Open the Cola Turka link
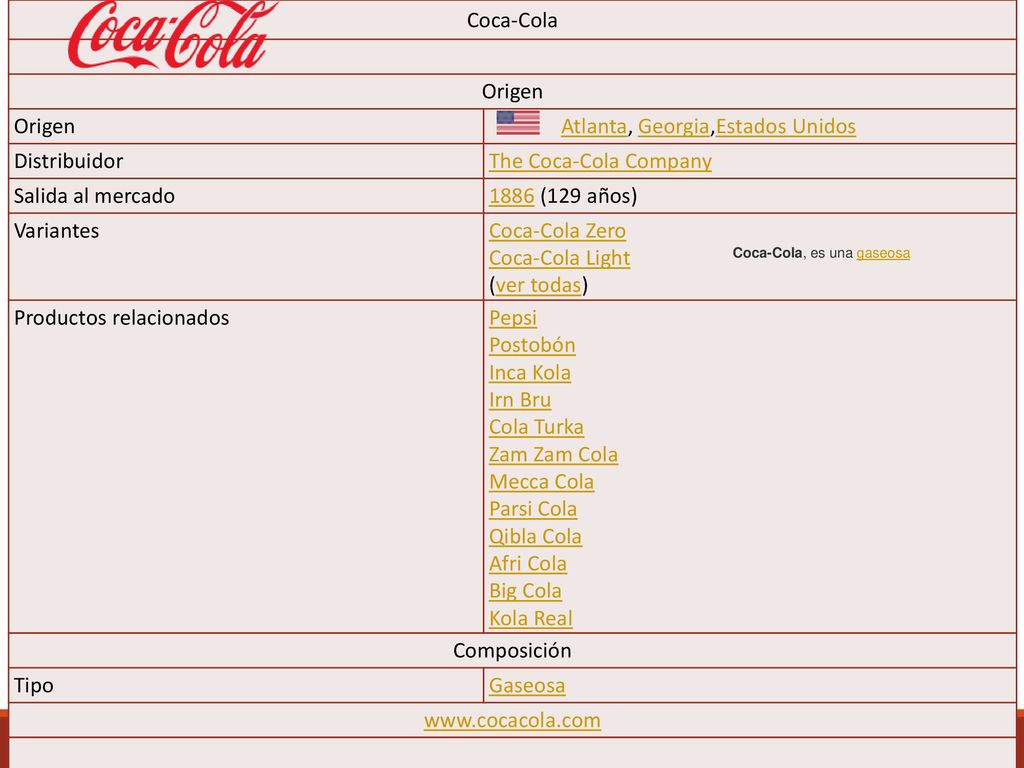 [536, 427]
